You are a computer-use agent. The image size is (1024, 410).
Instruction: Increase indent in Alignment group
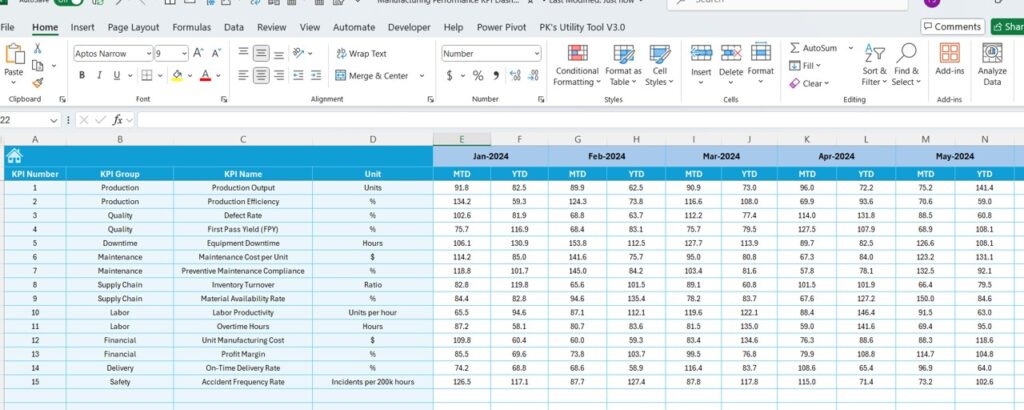(316, 76)
